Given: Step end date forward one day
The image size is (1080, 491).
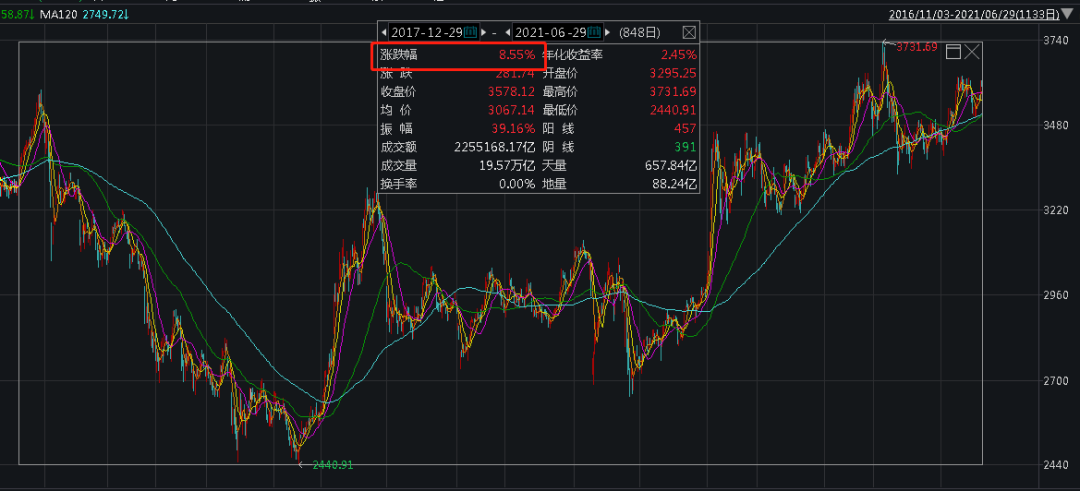Looking at the screenshot, I should tap(609, 32).
